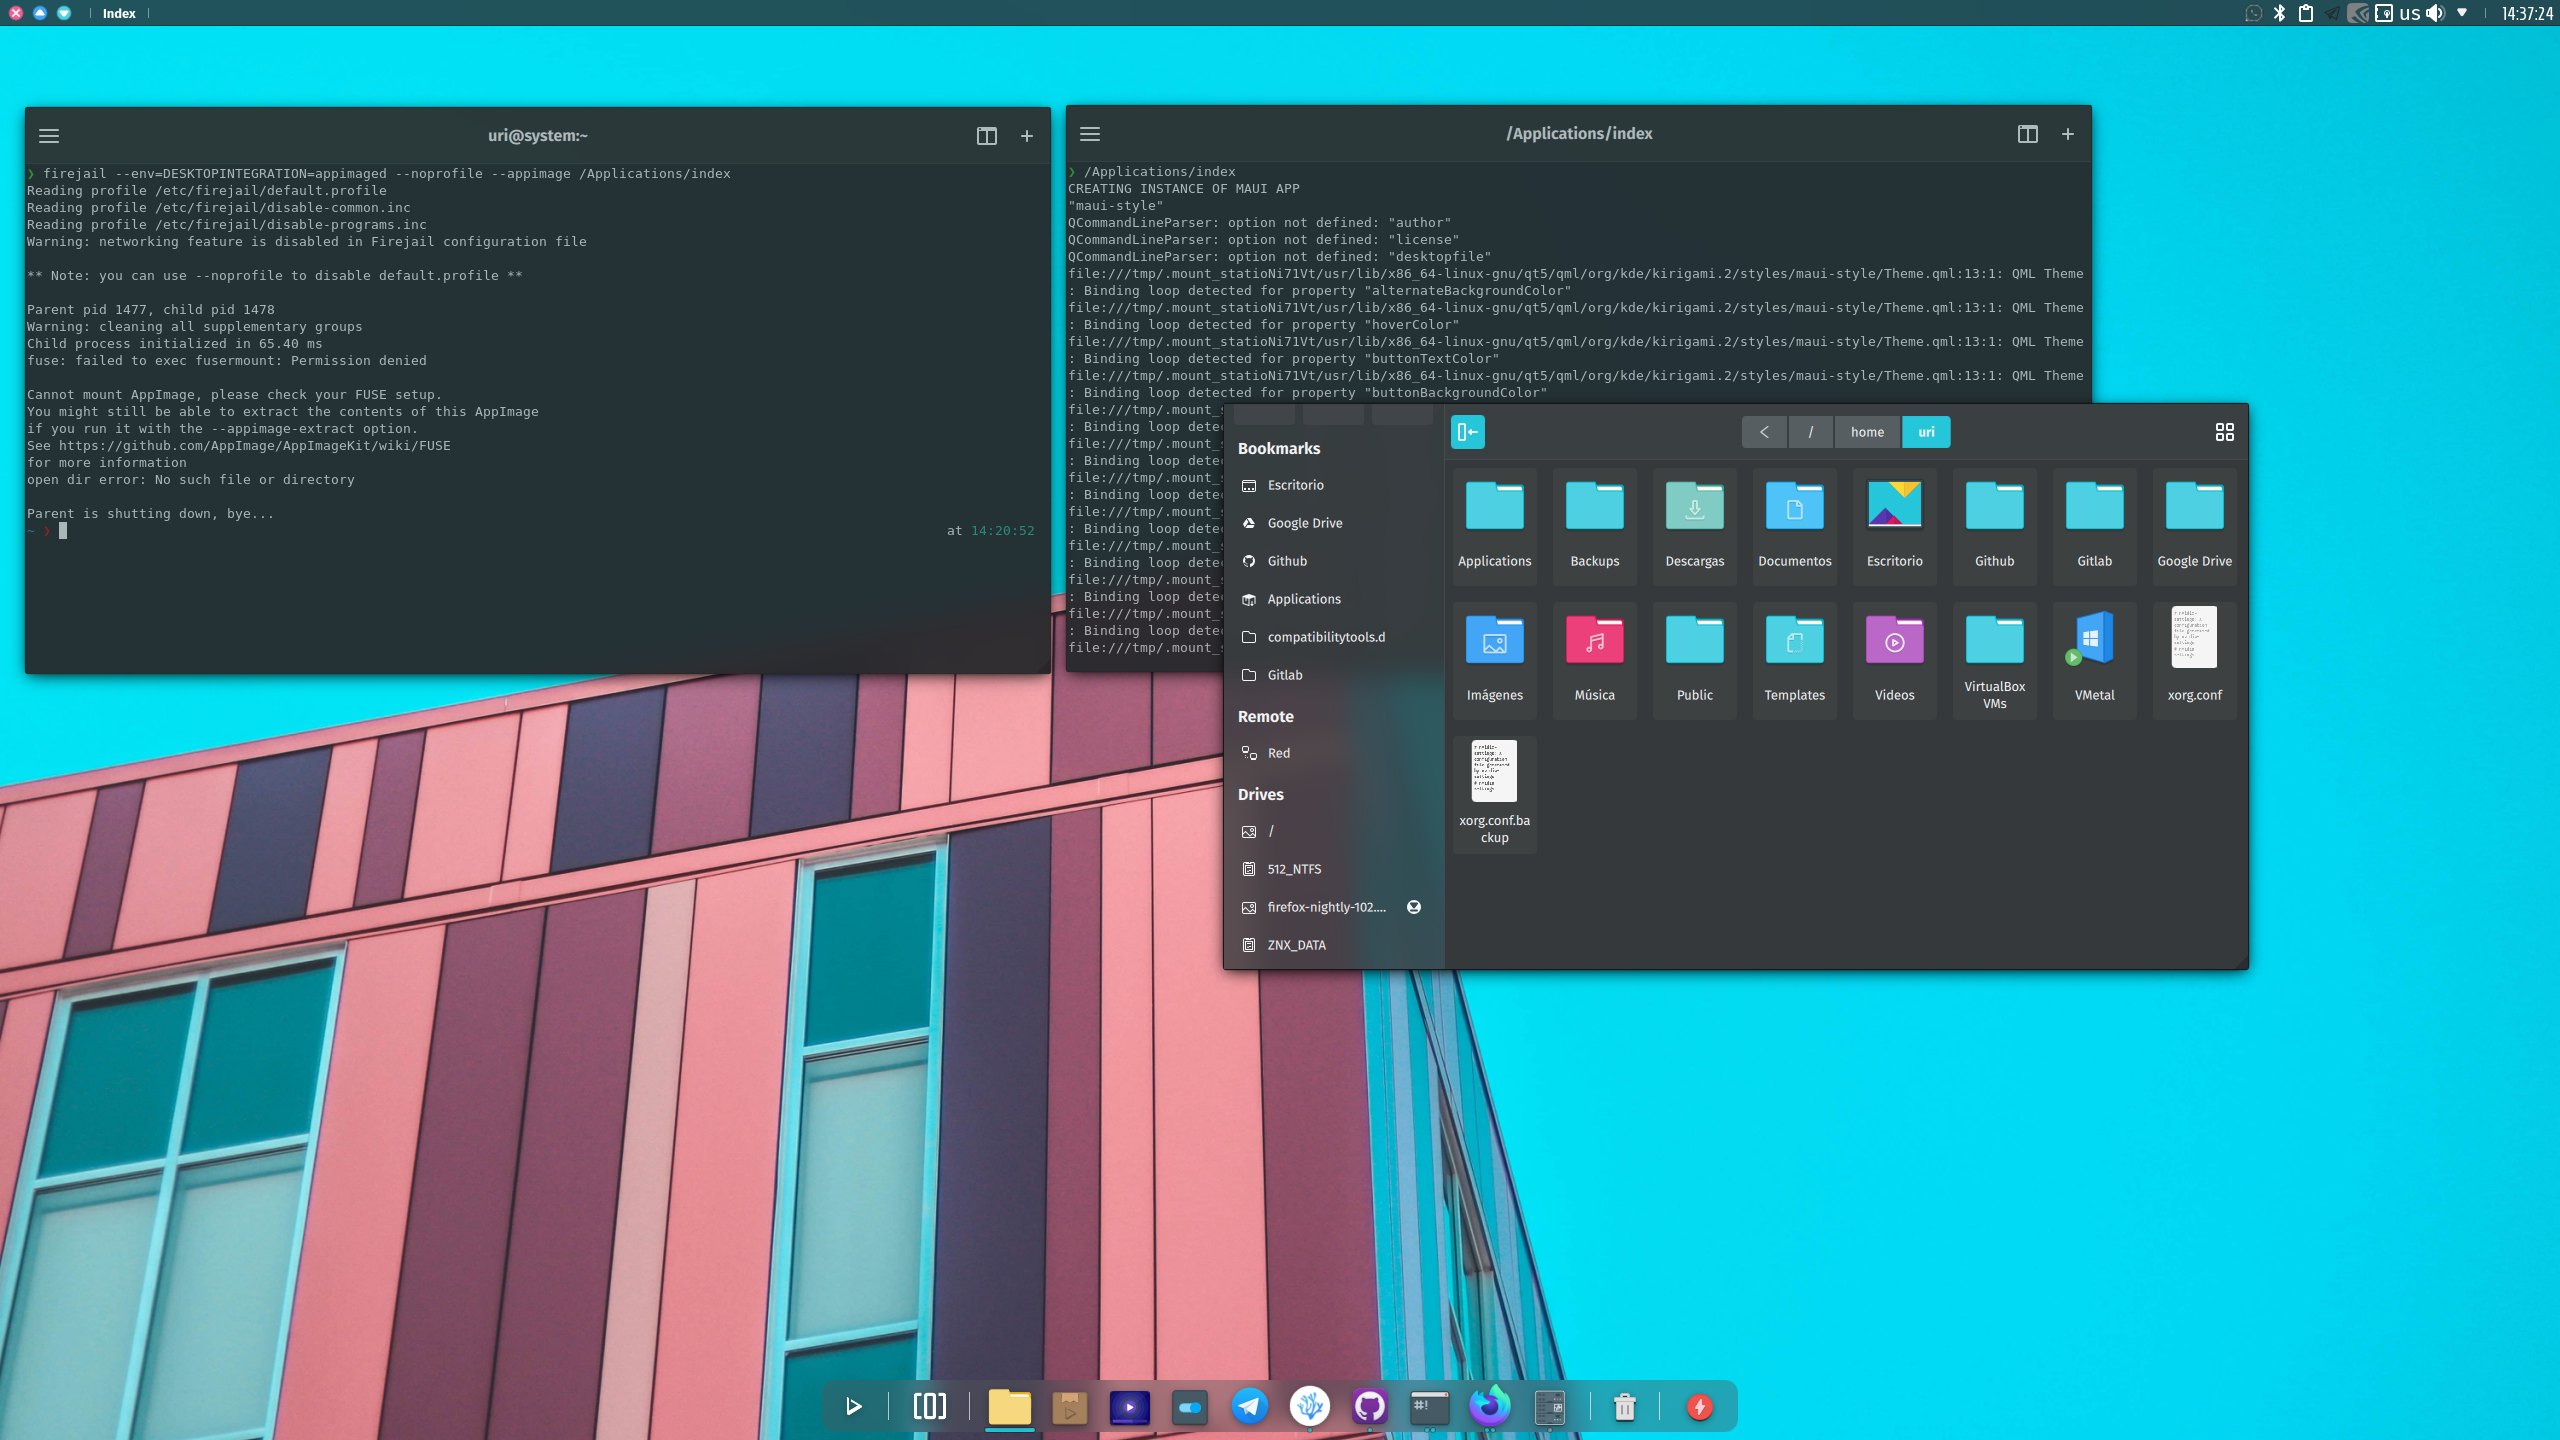Open the terminal hamburger menu
The width and height of the screenshot is (2560, 1440).
point(49,135)
